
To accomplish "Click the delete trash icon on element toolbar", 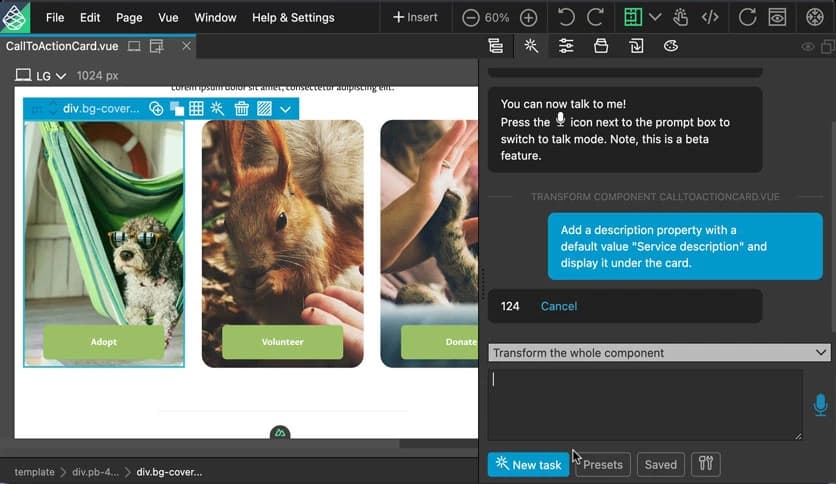I will (x=242, y=109).
